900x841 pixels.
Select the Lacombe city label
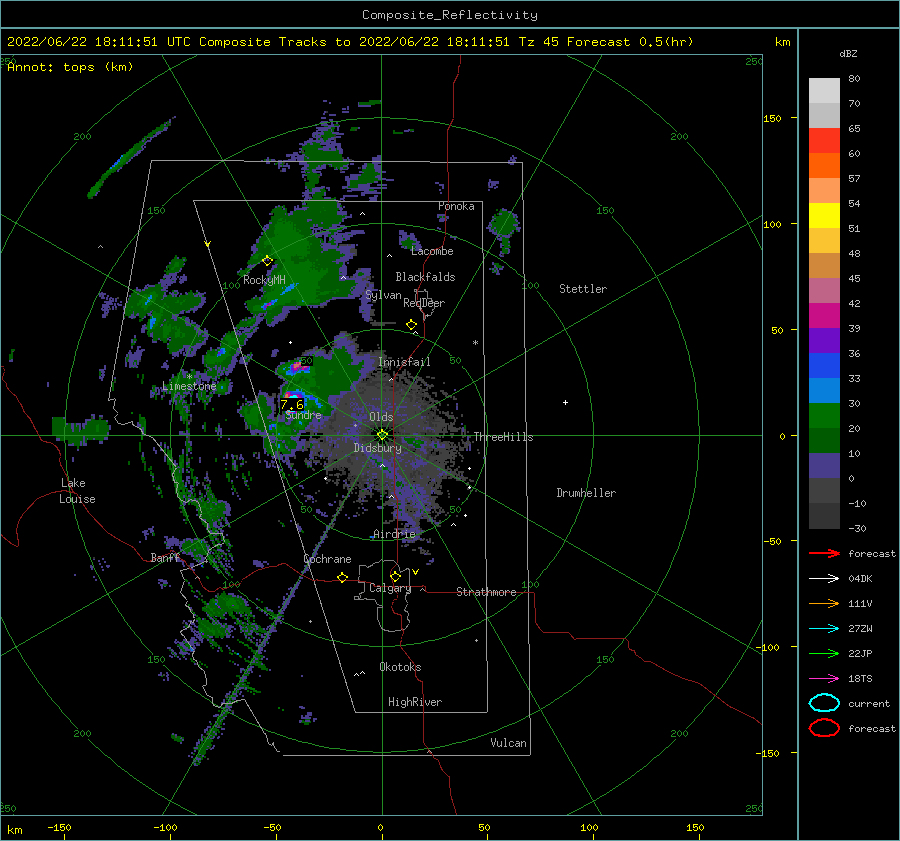(x=432, y=251)
